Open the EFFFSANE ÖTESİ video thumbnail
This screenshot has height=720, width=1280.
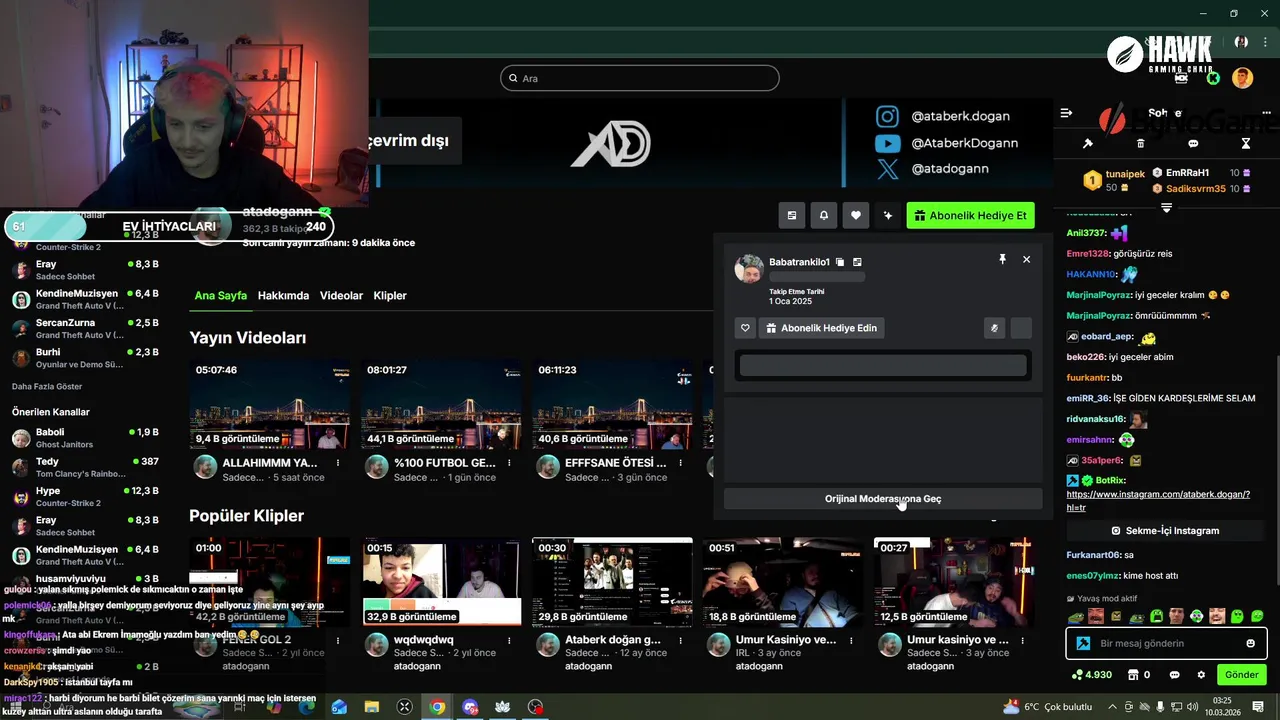click(x=612, y=404)
